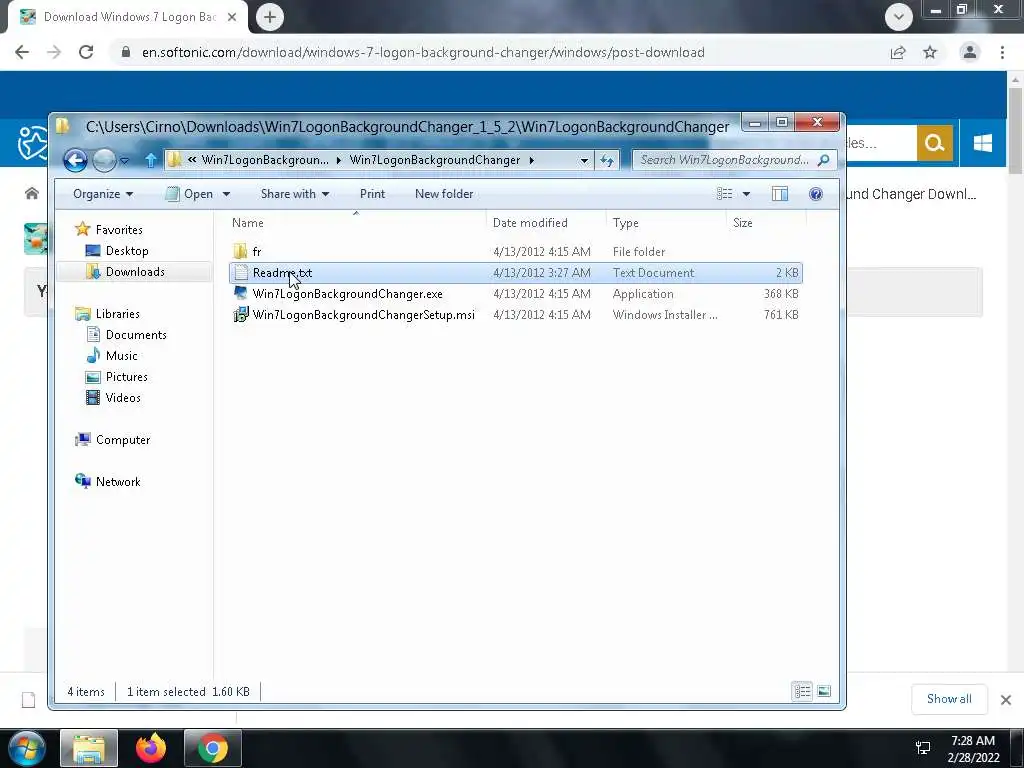The image size is (1024, 768).
Task: Click network tray icon
Action: pos(923,748)
